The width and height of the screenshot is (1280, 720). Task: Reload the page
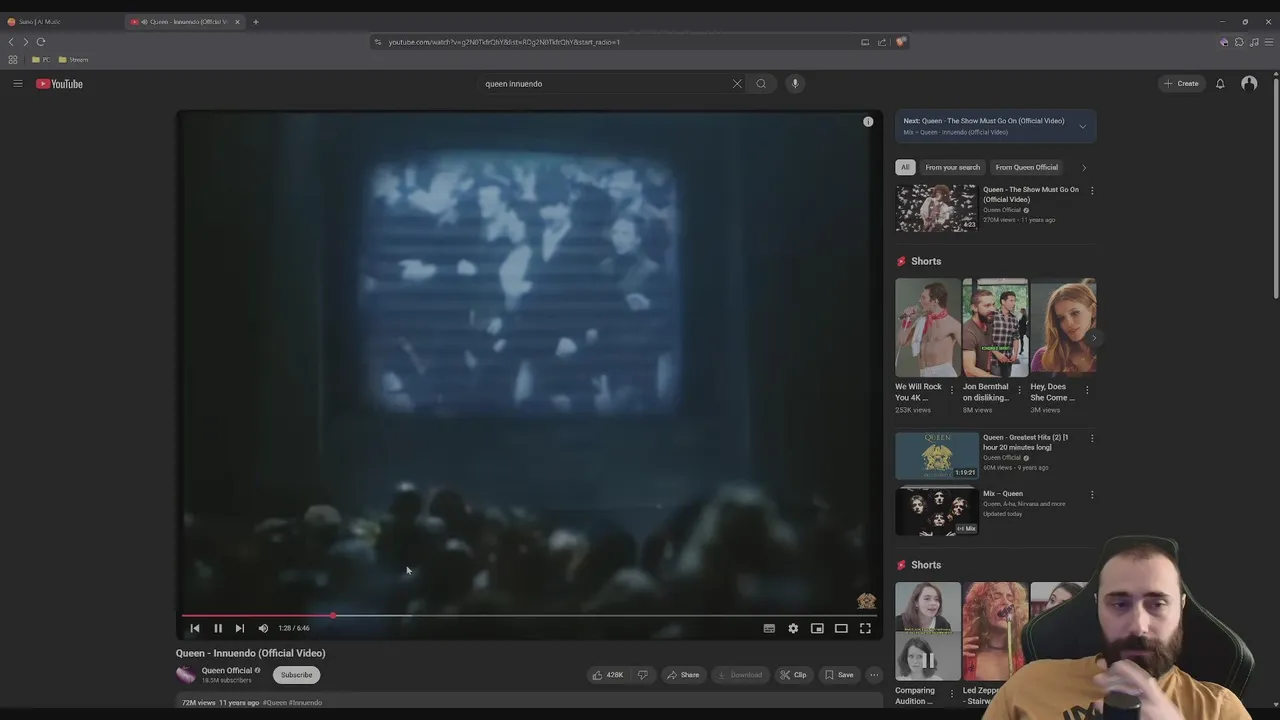41,42
